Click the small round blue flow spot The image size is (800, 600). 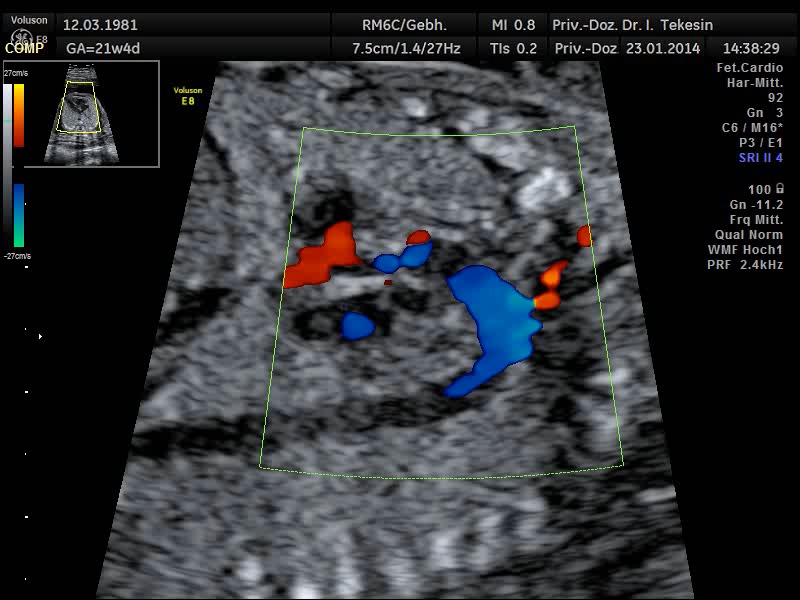click(x=356, y=325)
